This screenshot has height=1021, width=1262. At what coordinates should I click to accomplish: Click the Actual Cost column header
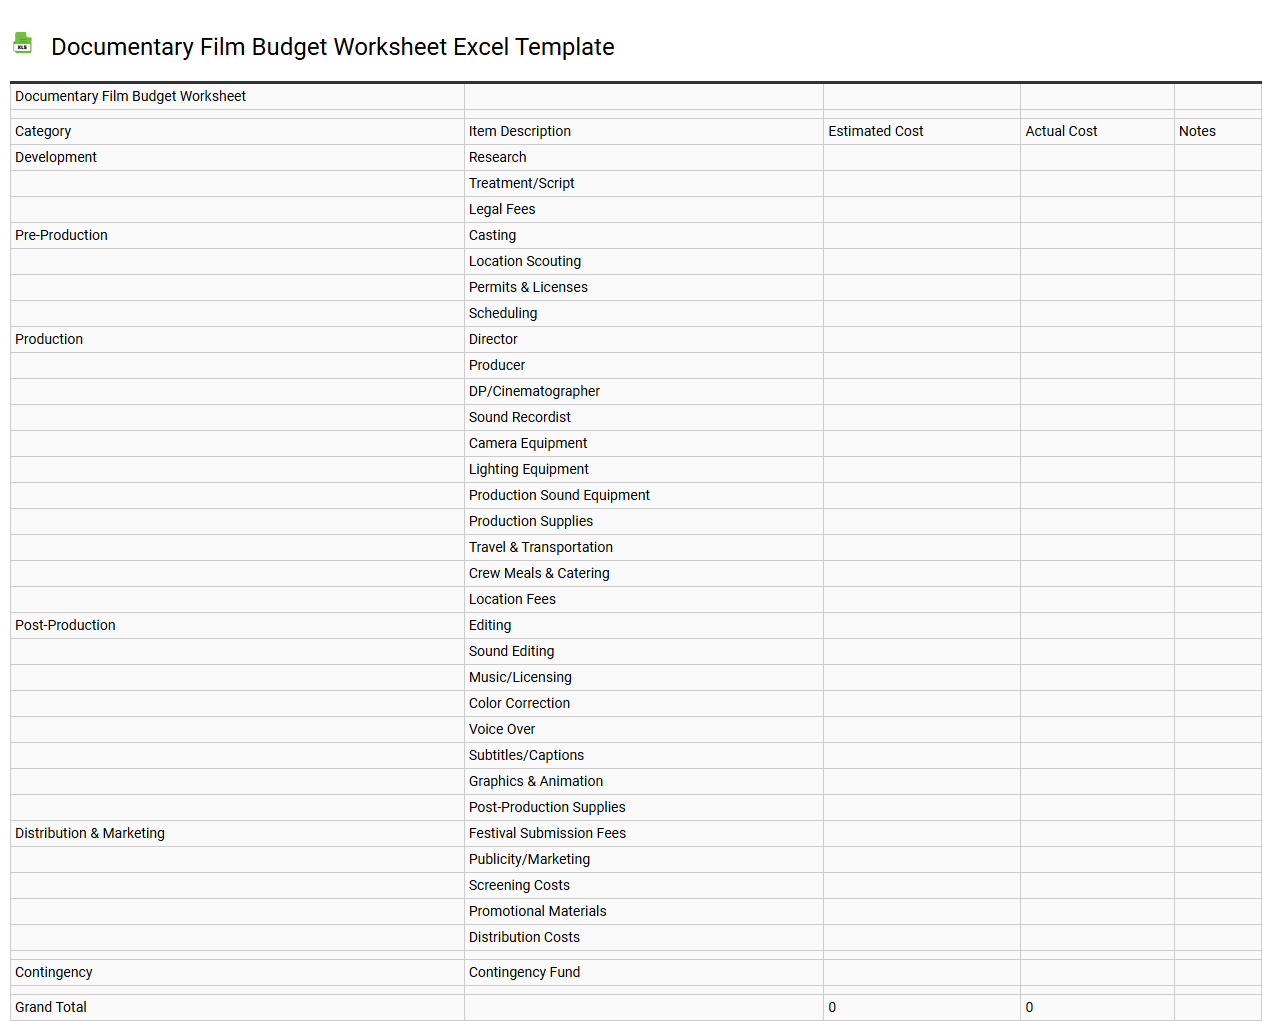(x=1061, y=131)
